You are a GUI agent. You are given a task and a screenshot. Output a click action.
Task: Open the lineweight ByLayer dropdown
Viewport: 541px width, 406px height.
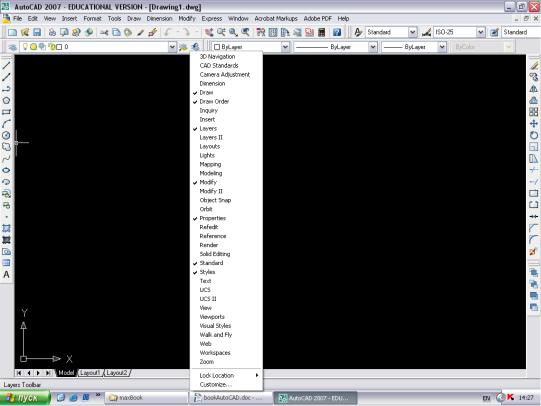(x=442, y=47)
